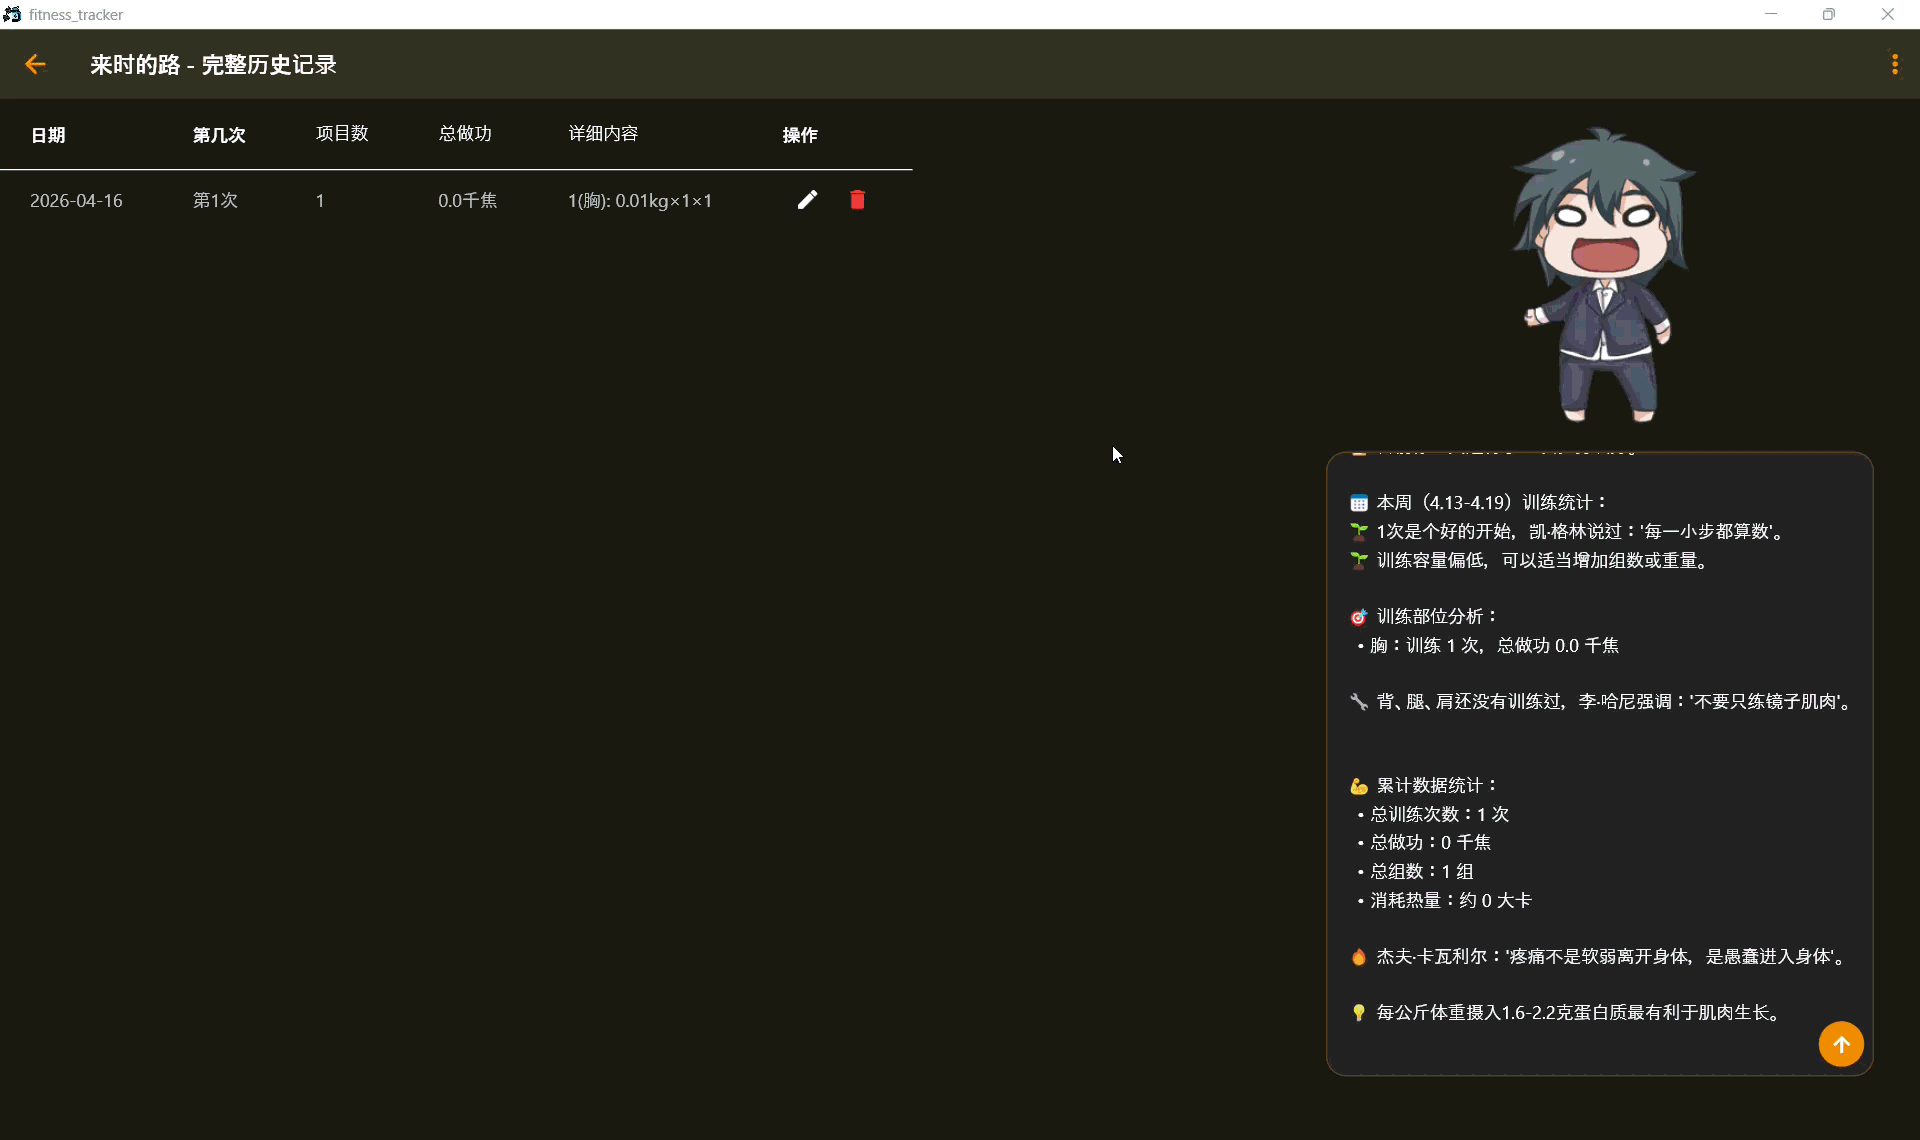Image resolution: width=1920 pixels, height=1140 pixels.
Task: Click the date cell 2026-04-16
Action: tap(76, 201)
